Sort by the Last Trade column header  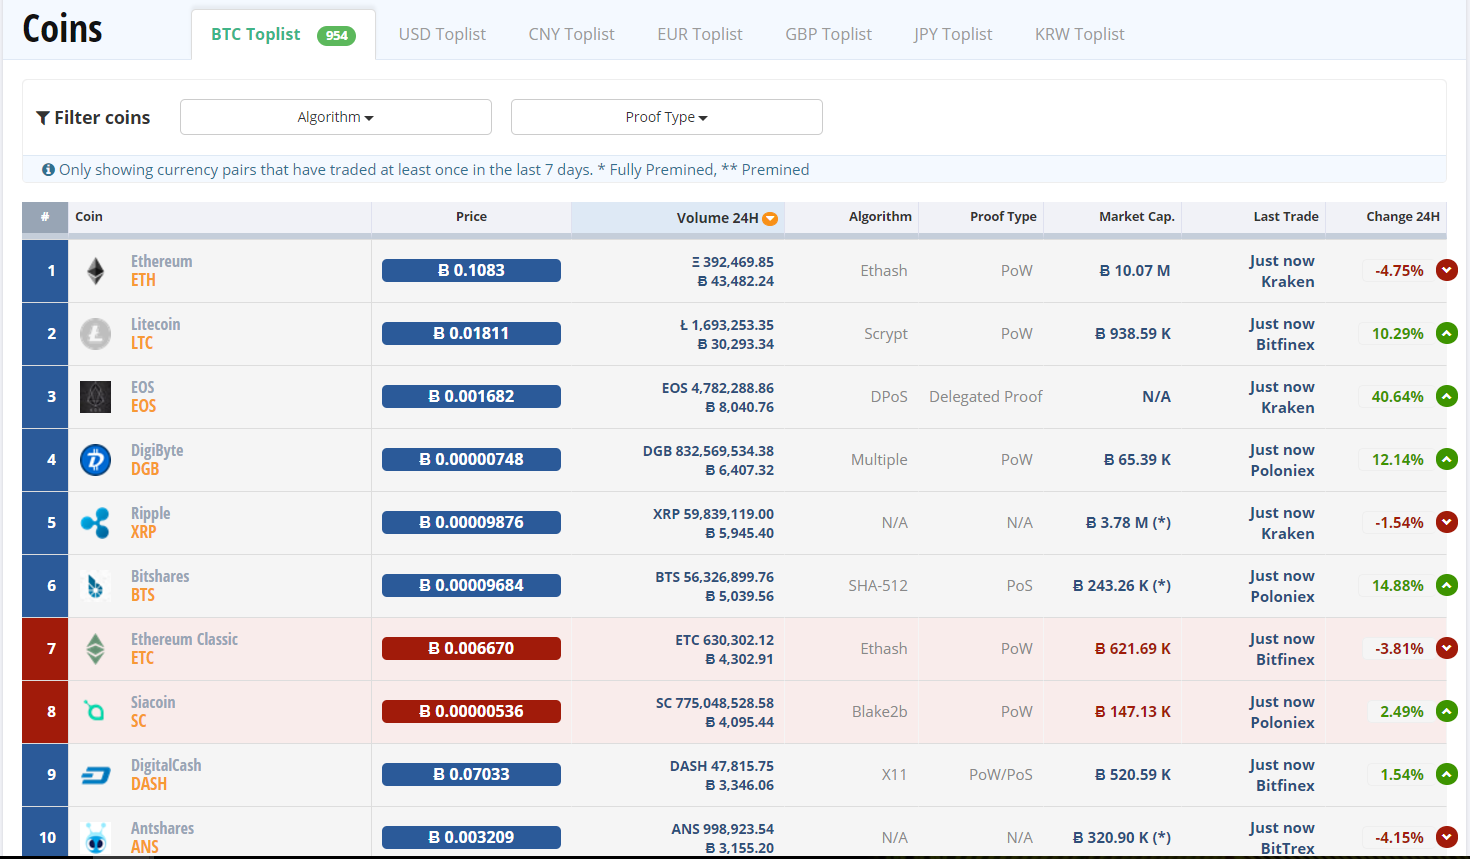(x=1254, y=217)
